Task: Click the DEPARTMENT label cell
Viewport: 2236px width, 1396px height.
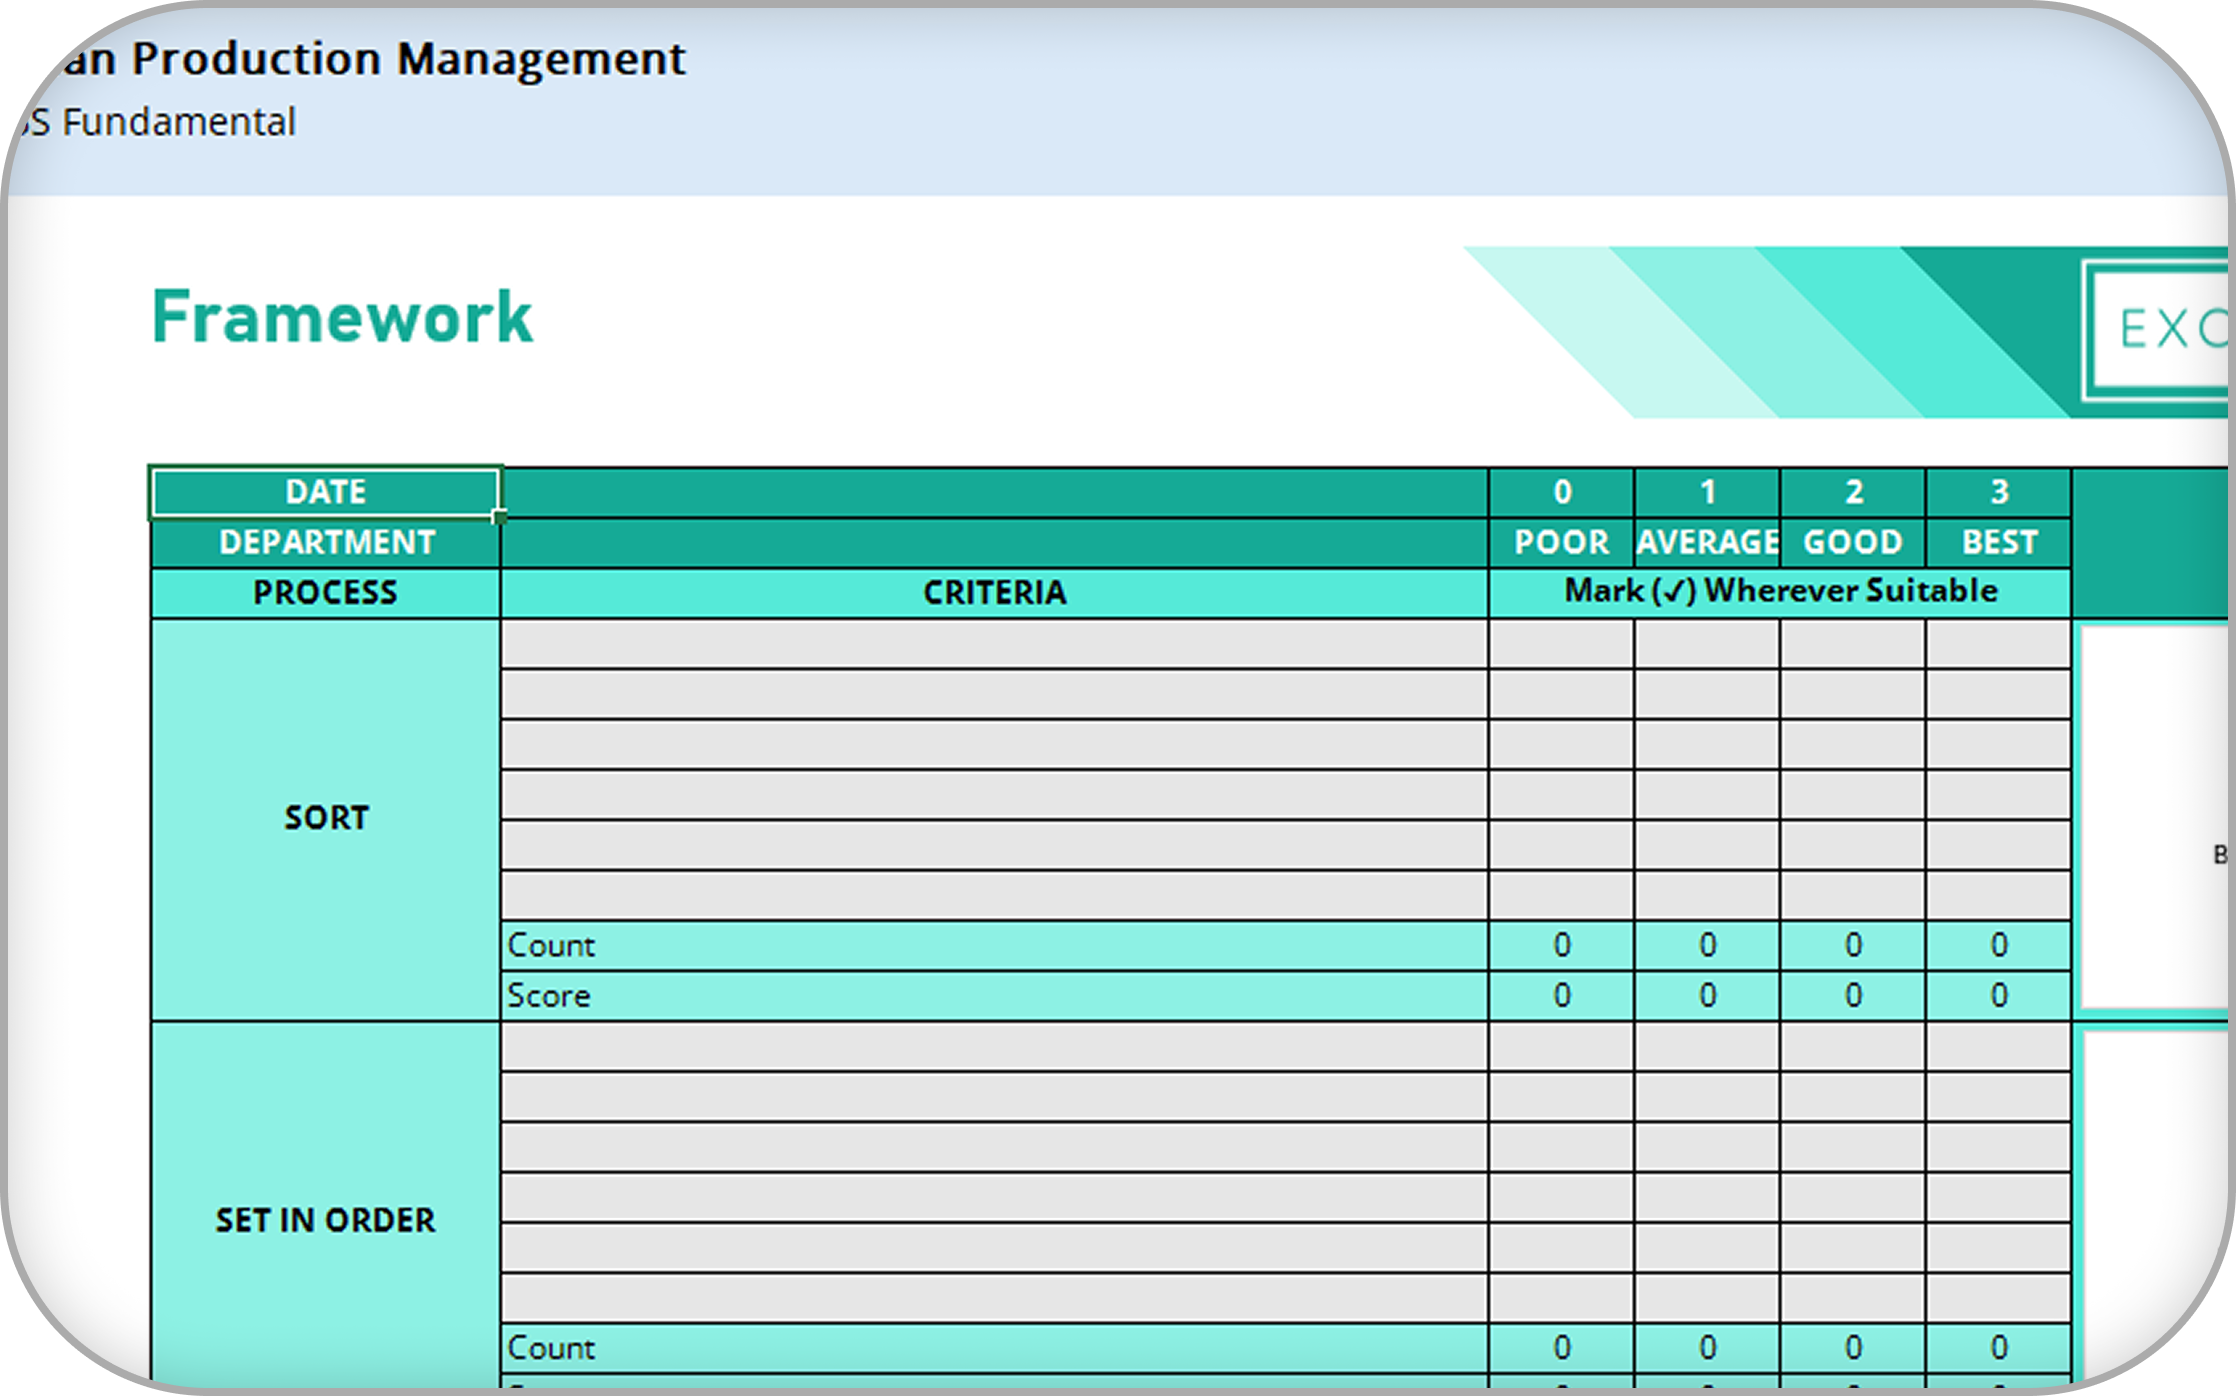Action: pyautogui.click(x=325, y=542)
